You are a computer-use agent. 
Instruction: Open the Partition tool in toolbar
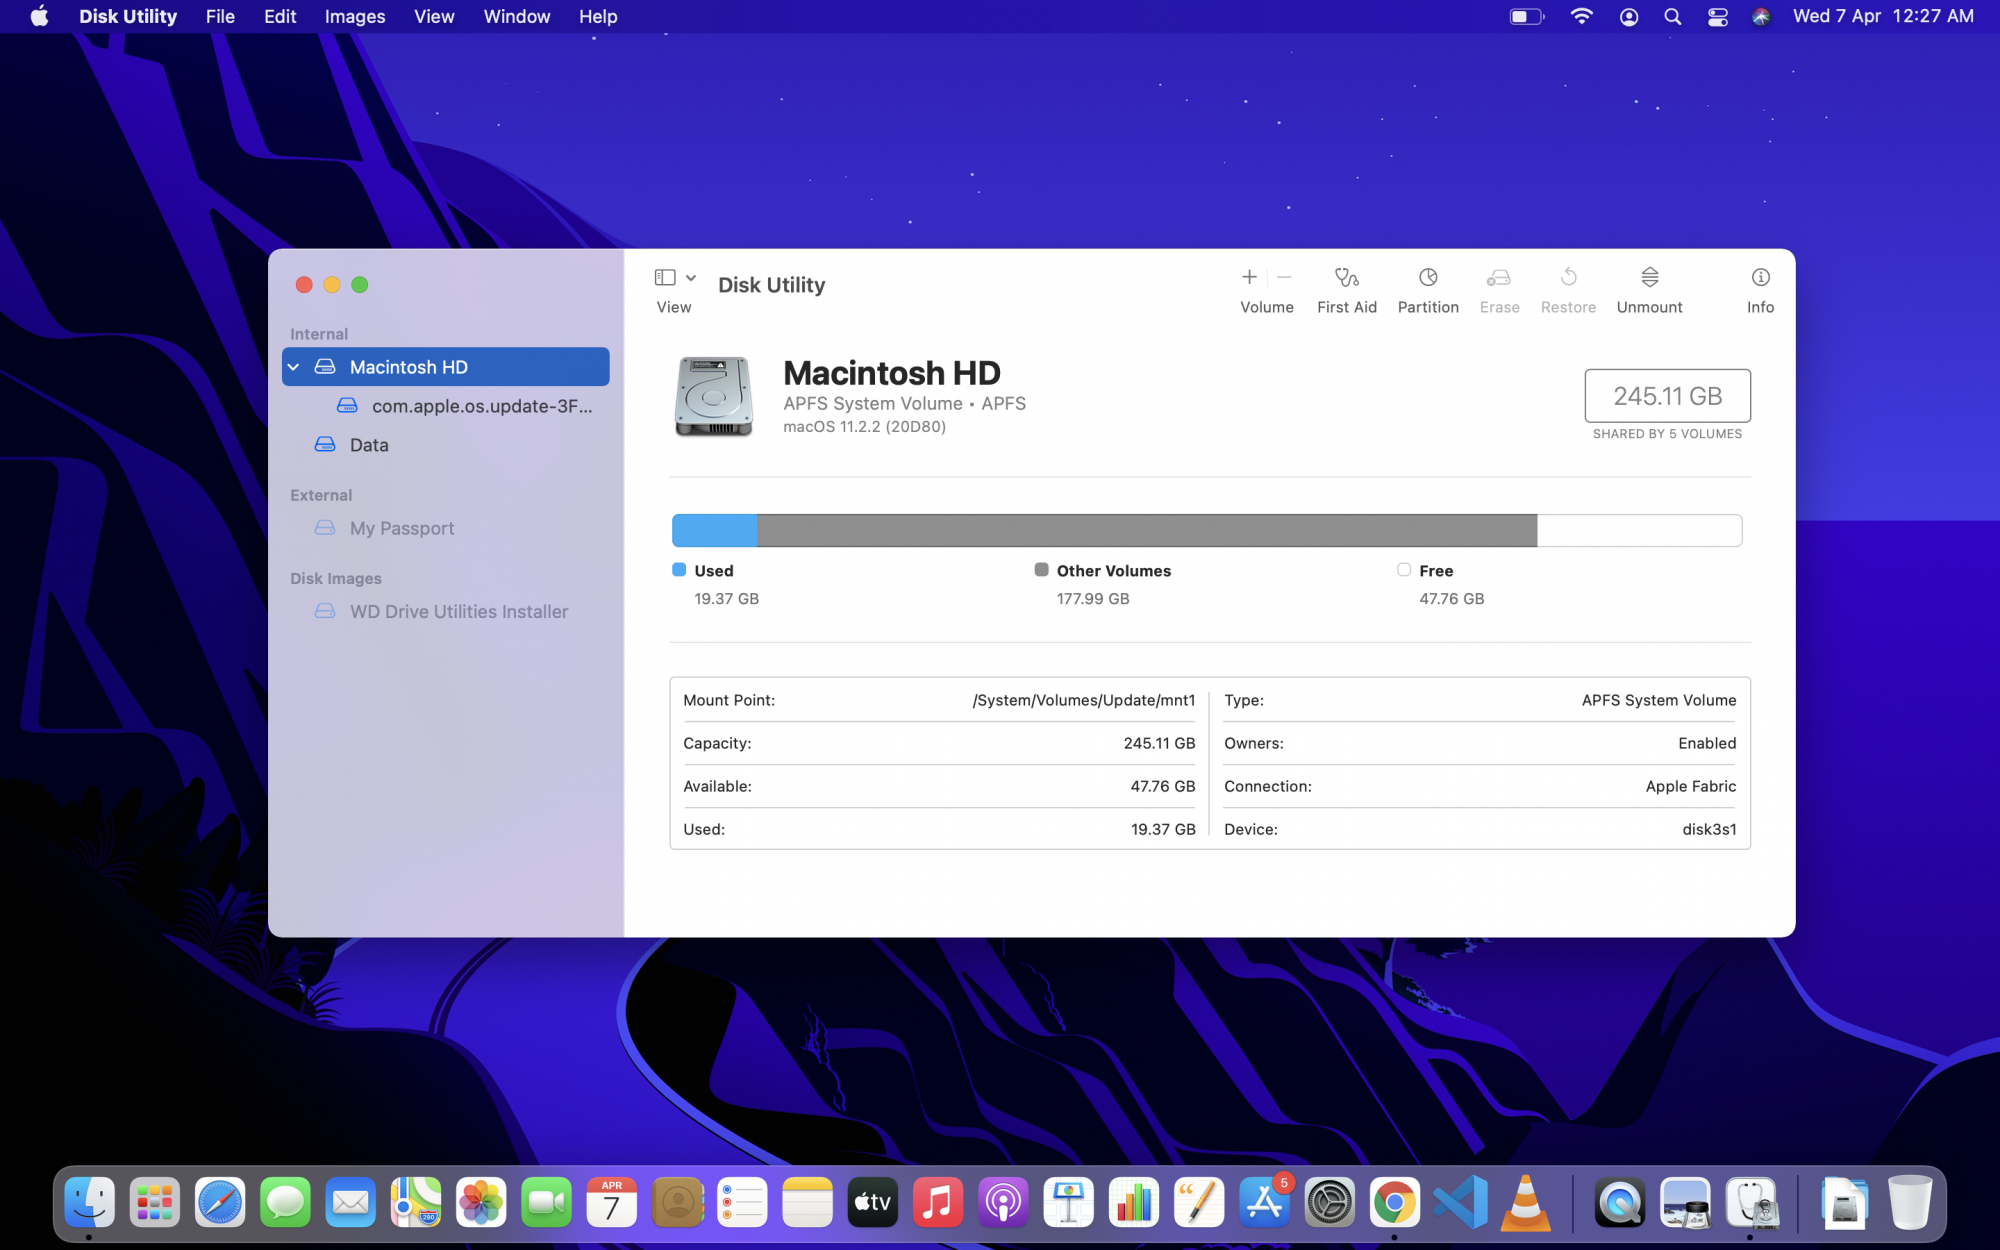(1427, 278)
